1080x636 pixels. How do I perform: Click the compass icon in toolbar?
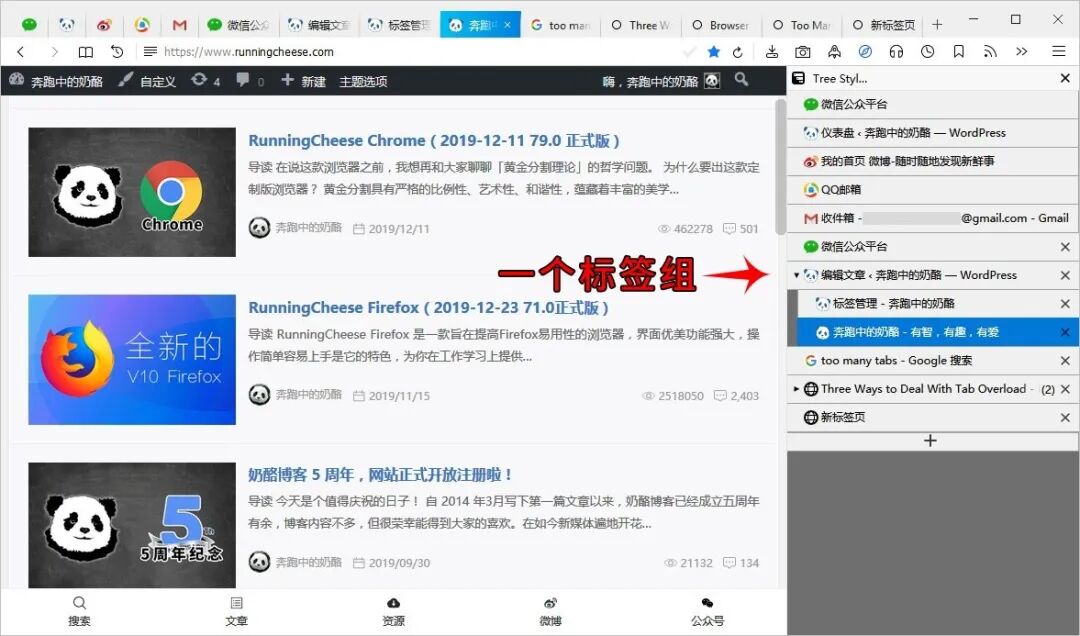click(865, 52)
